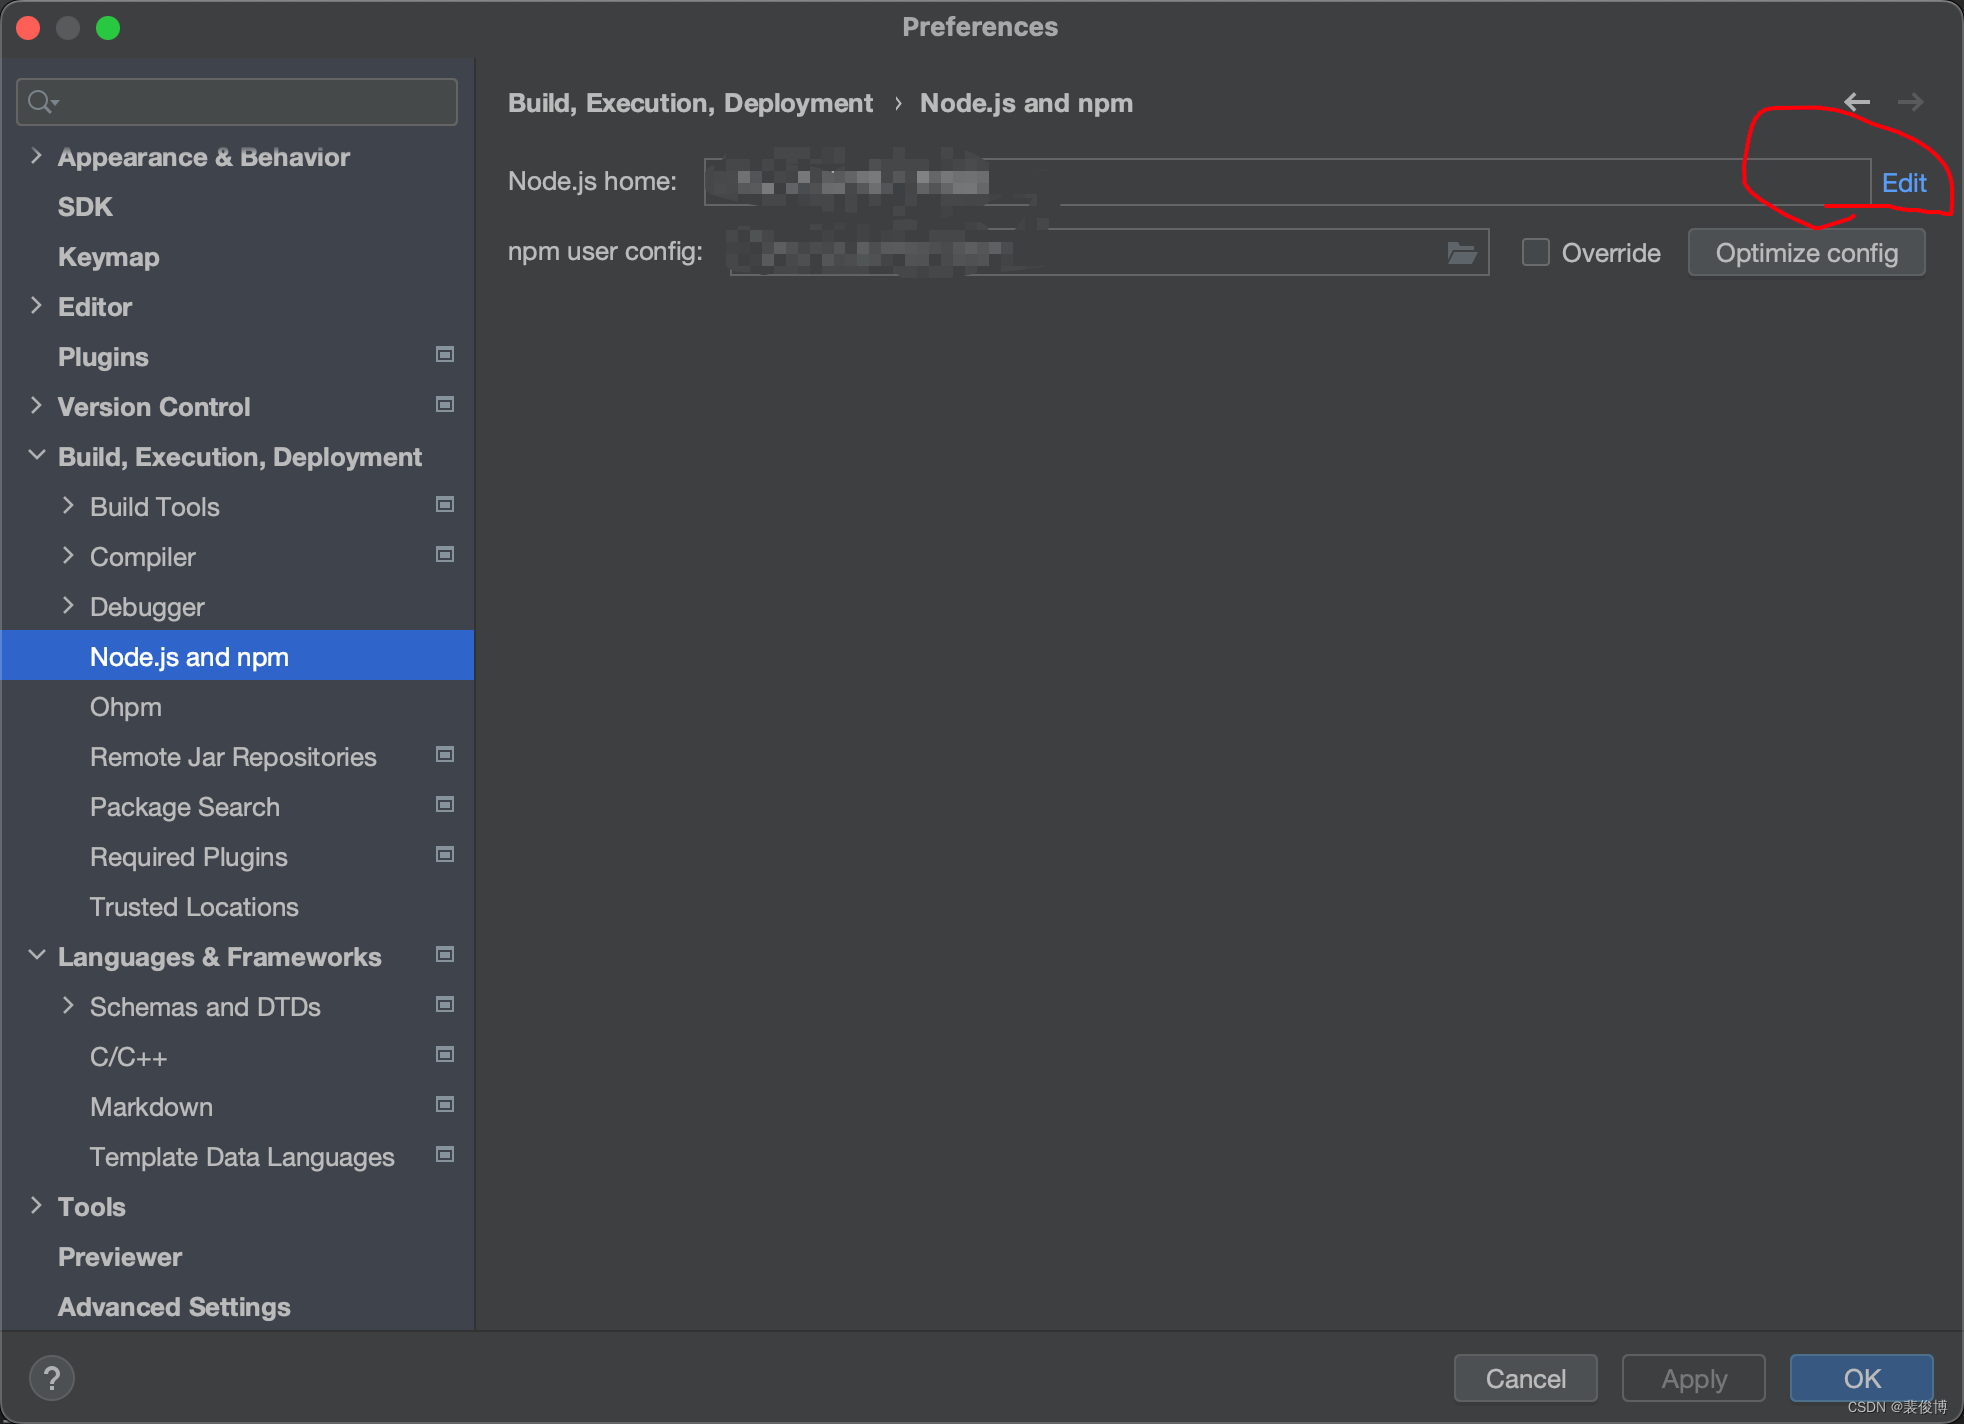Open folder browser for npm user config
The height and width of the screenshot is (1424, 1964).
pos(1461,253)
